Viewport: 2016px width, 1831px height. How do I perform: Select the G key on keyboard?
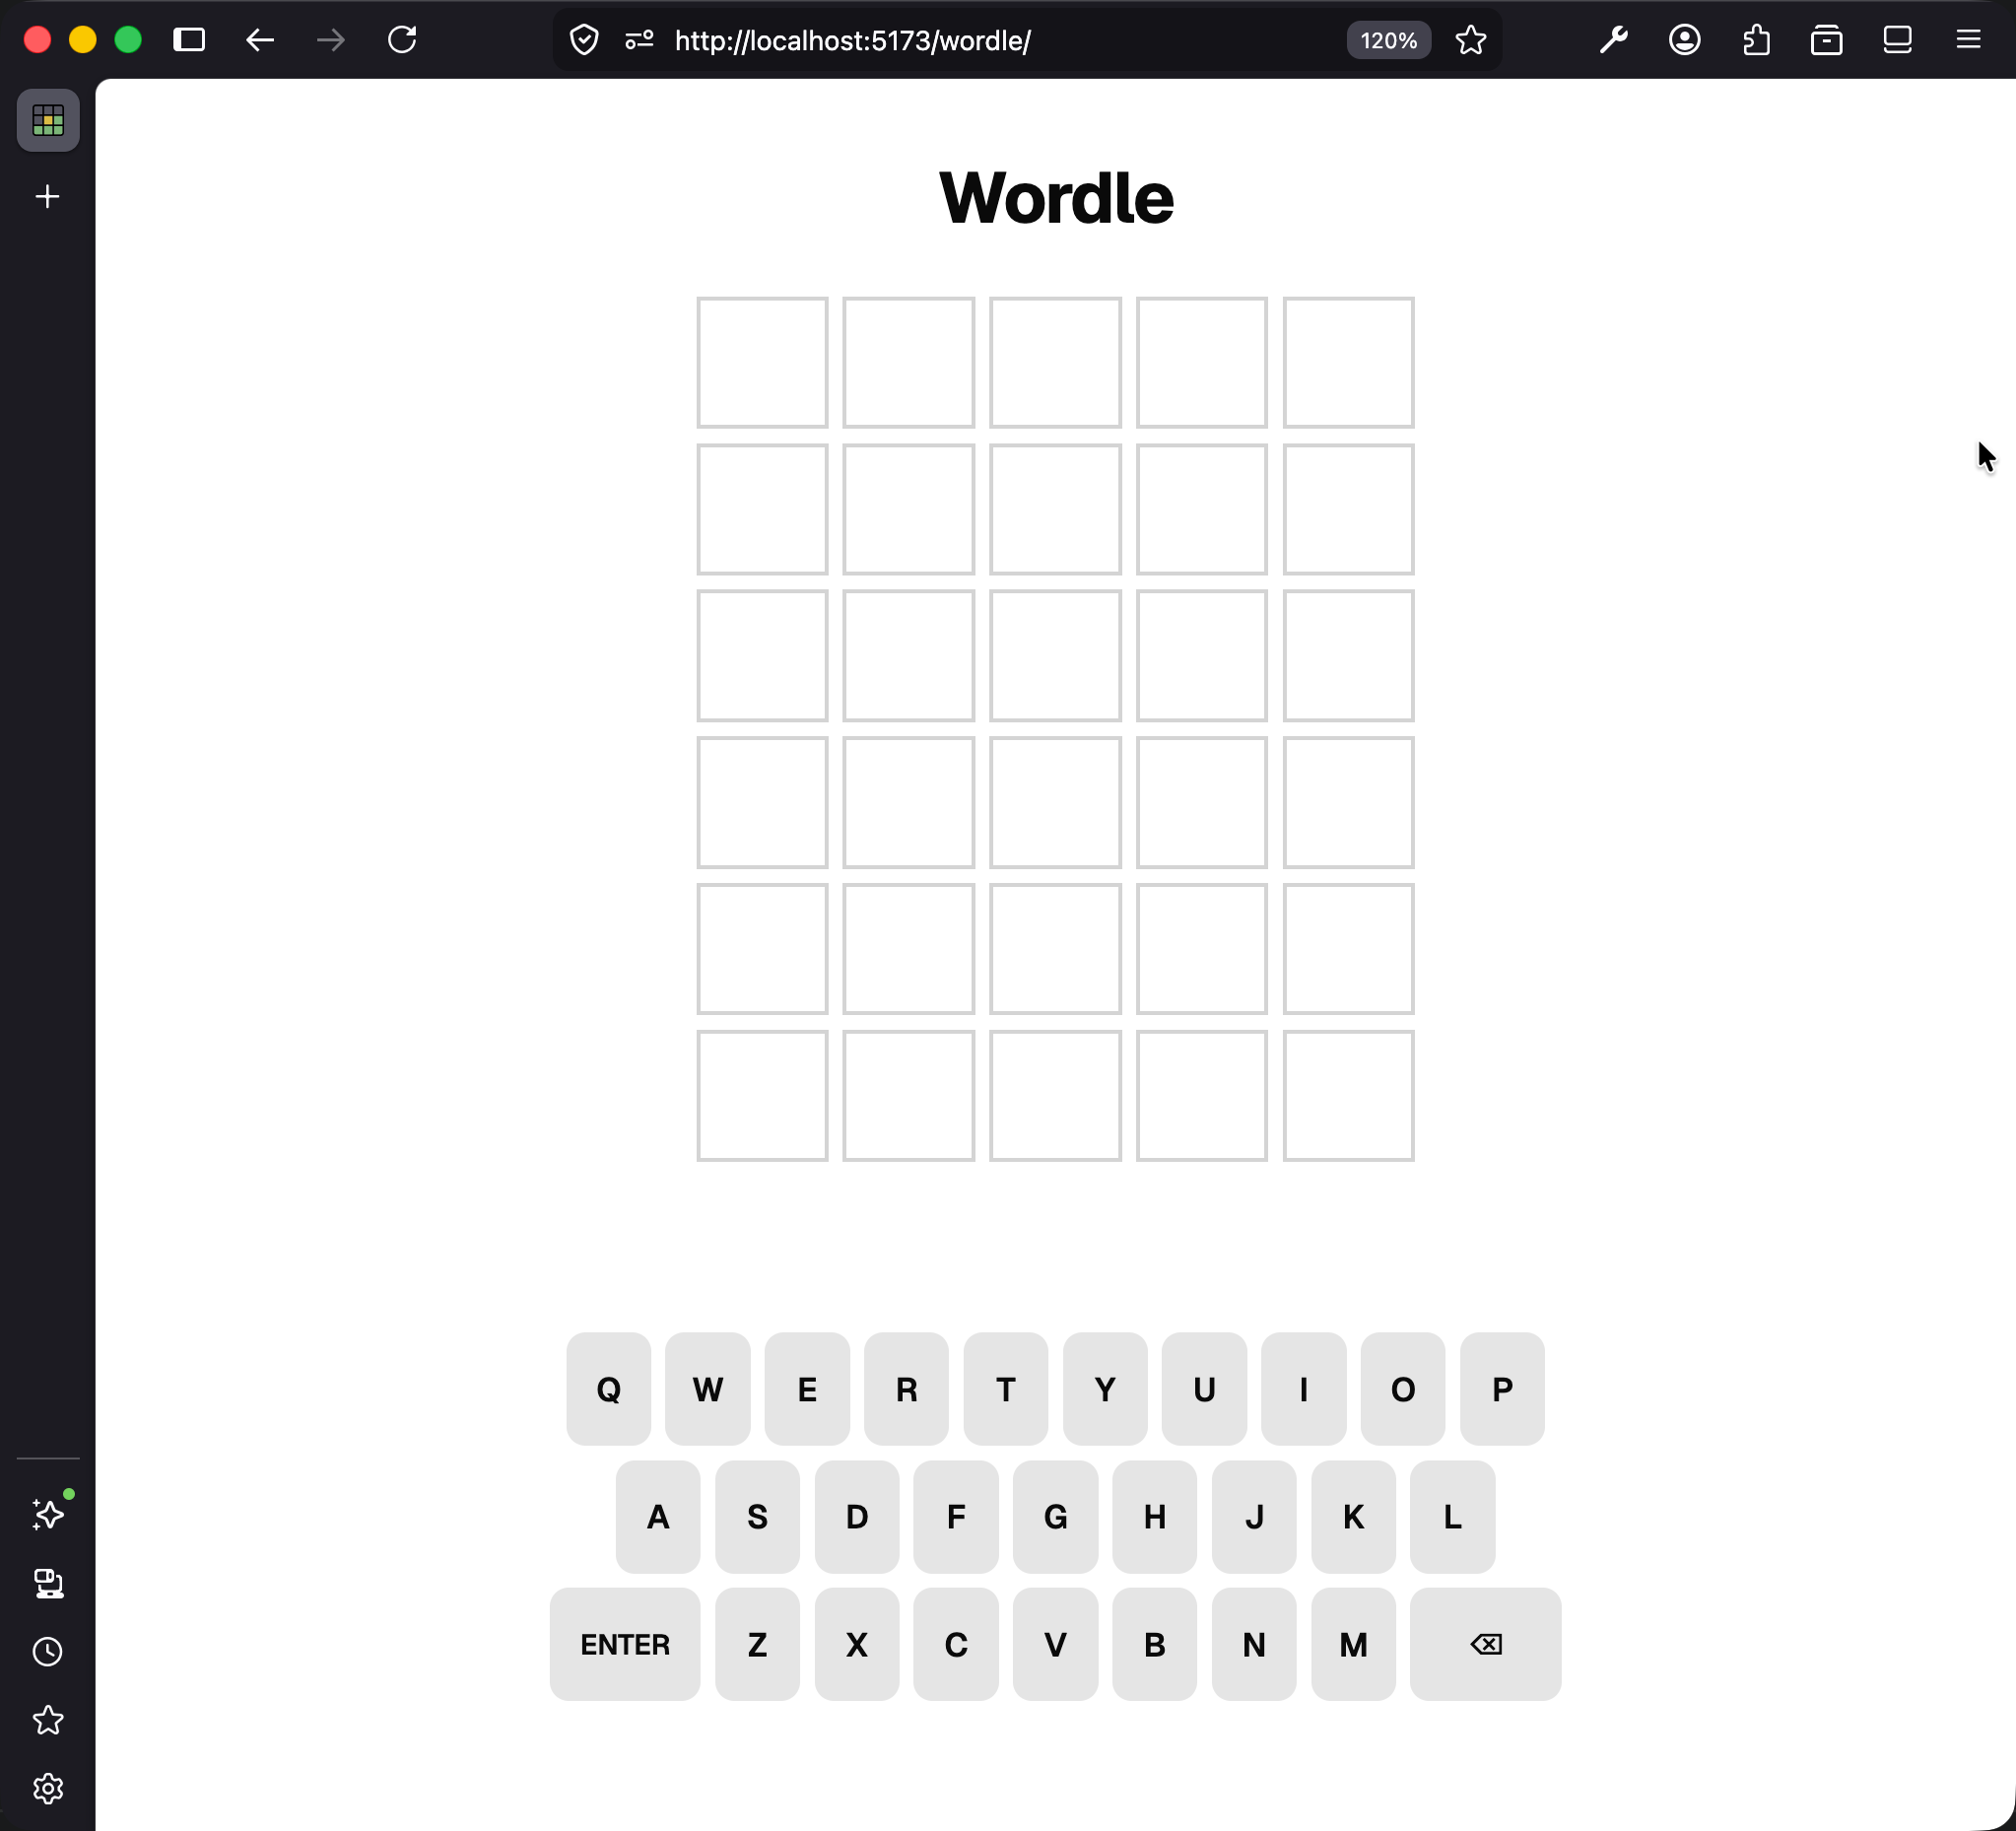(x=1055, y=1516)
